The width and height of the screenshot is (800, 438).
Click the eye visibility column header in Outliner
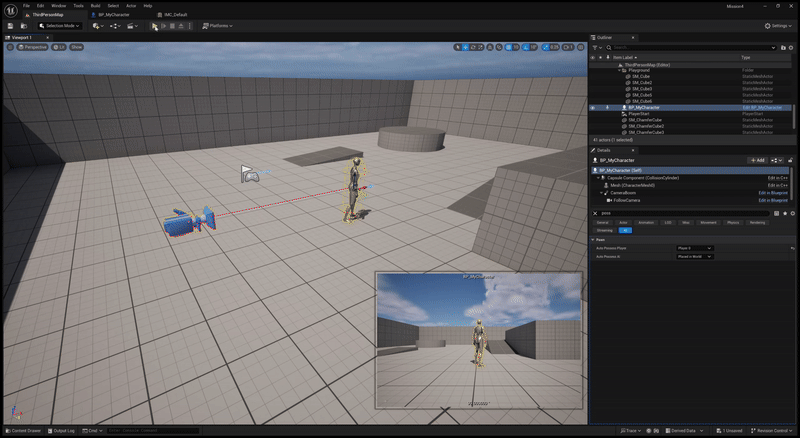[x=592, y=58]
